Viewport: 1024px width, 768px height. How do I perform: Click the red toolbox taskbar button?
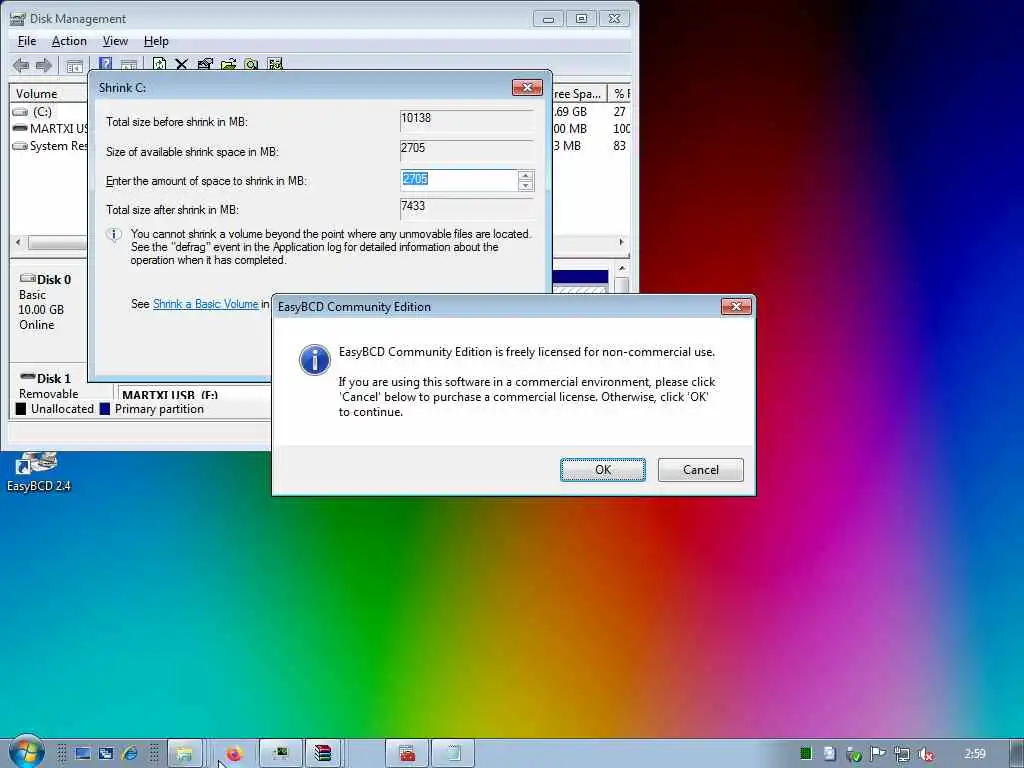coord(407,754)
